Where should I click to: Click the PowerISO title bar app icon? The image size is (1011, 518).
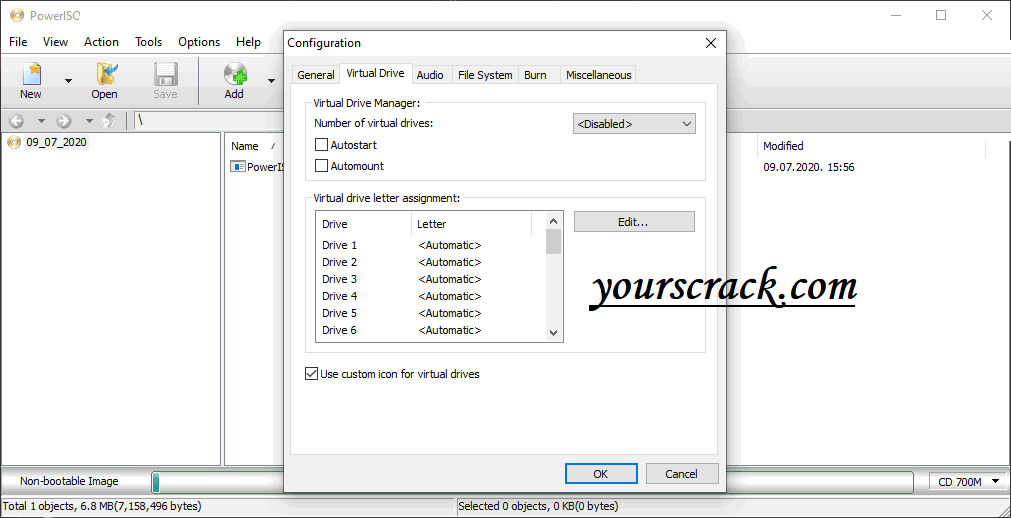[16, 15]
